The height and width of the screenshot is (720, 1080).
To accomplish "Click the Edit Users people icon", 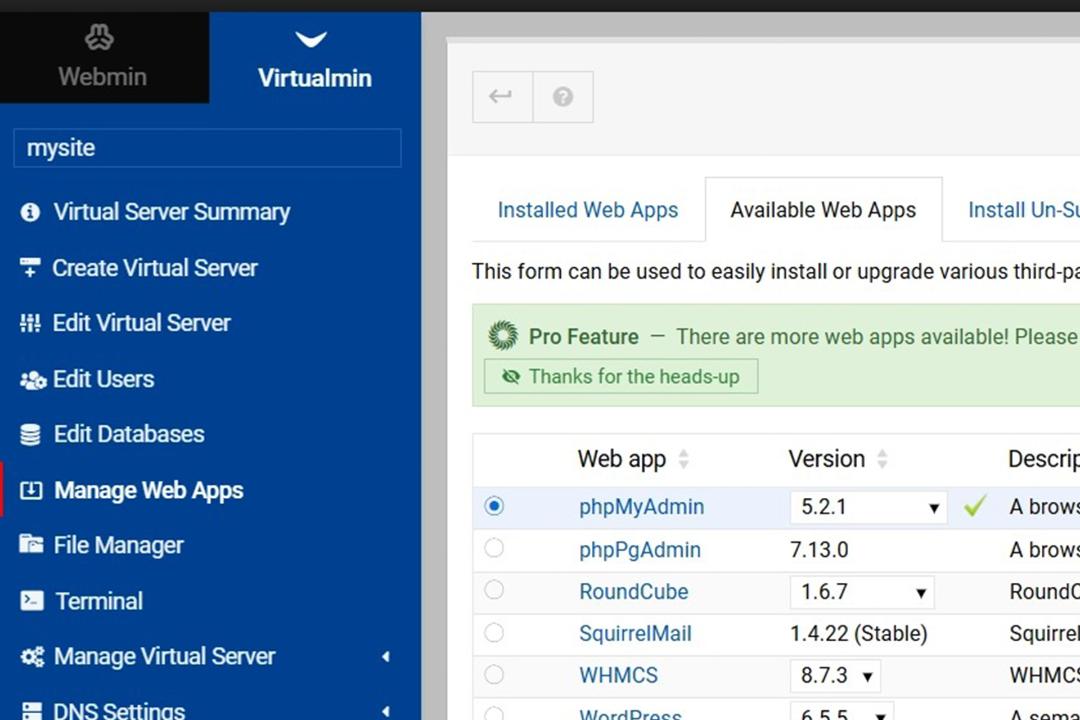I will tap(32, 380).
